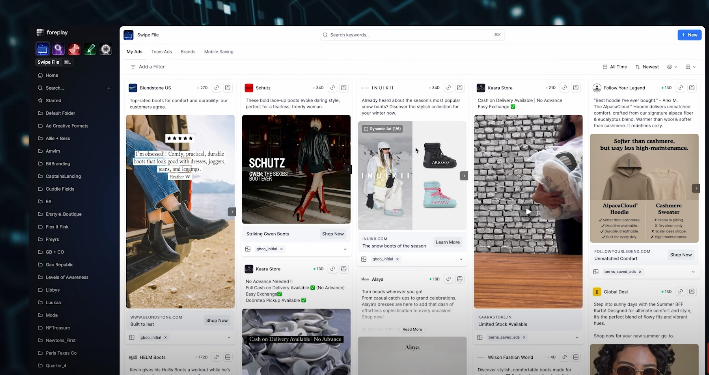The height and width of the screenshot is (375, 709).
Task: Open the purple Discovery search icon in sidebar
Action: [58, 49]
